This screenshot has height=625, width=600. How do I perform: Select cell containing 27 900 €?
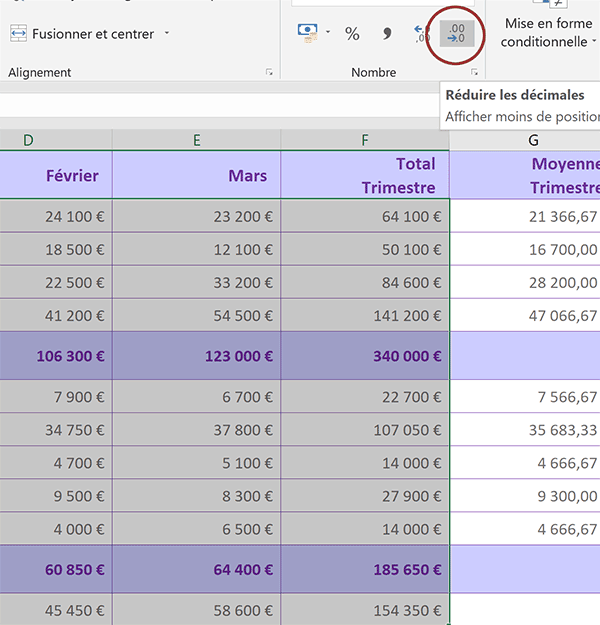pos(365,496)
